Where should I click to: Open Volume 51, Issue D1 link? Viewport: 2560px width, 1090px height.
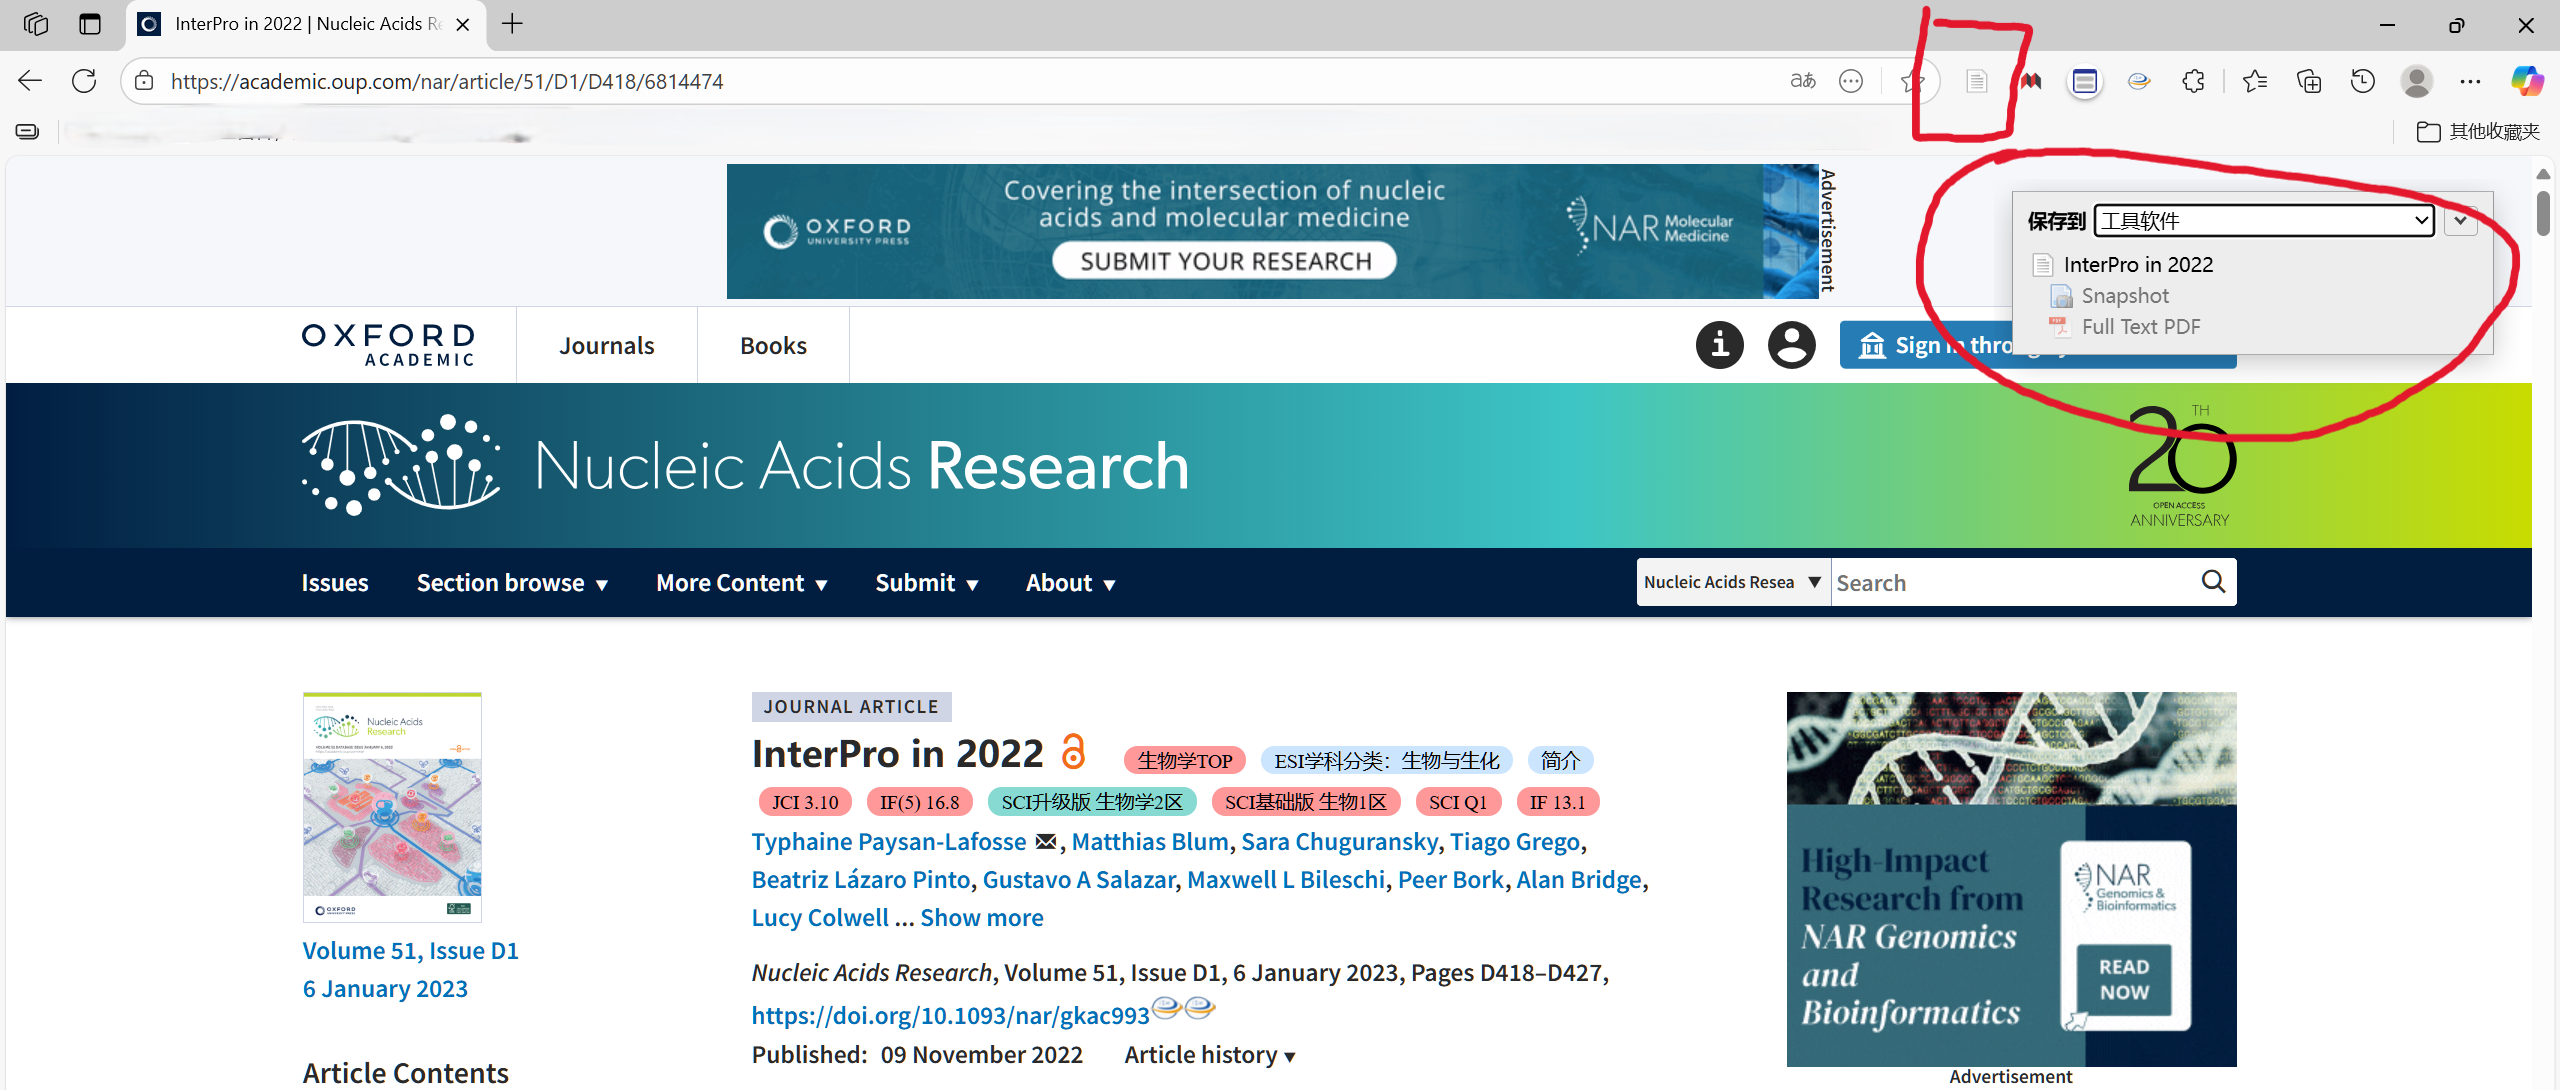pos(411,951)
